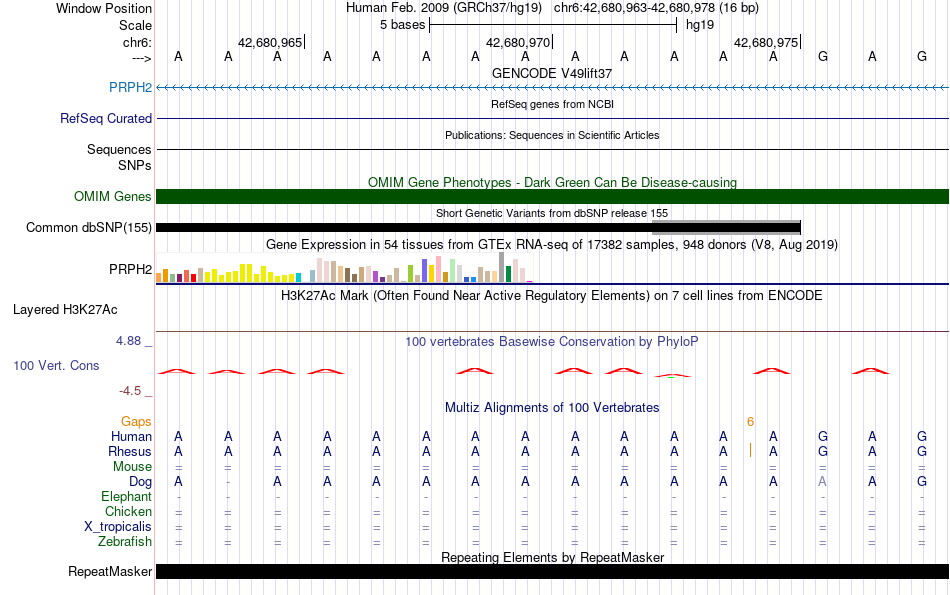Click the ---> base sequence direction label
Image resolution: width=950 pixels, height=595 pixels.
pos(141,58)
